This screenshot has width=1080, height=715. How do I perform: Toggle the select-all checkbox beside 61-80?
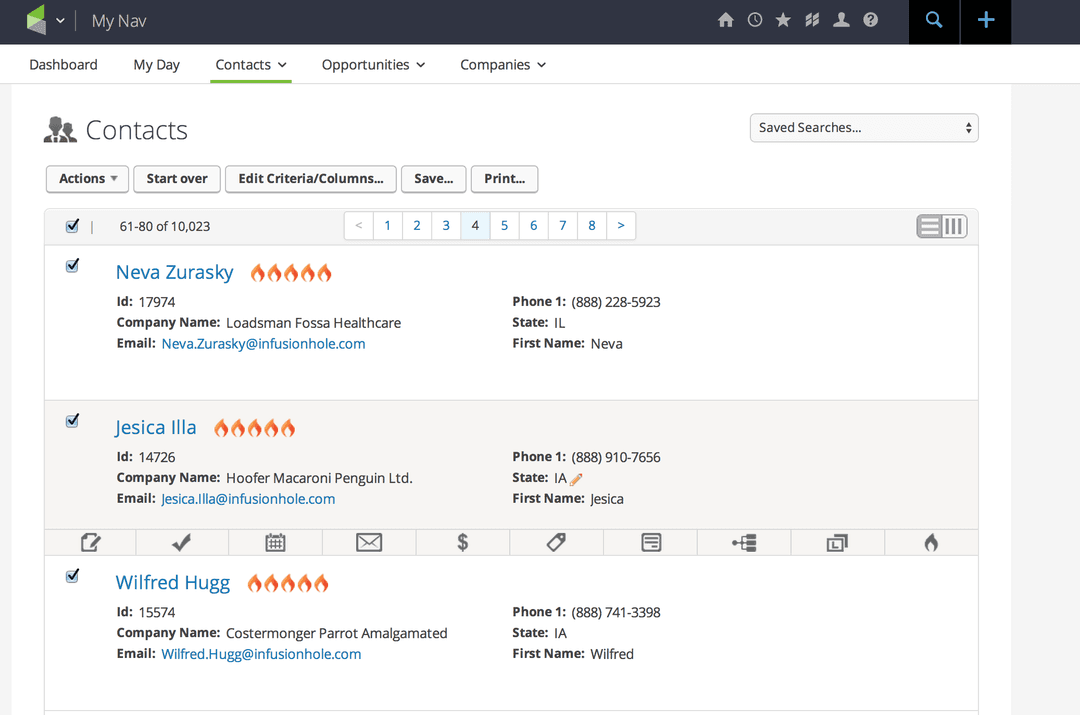[72, 226]
